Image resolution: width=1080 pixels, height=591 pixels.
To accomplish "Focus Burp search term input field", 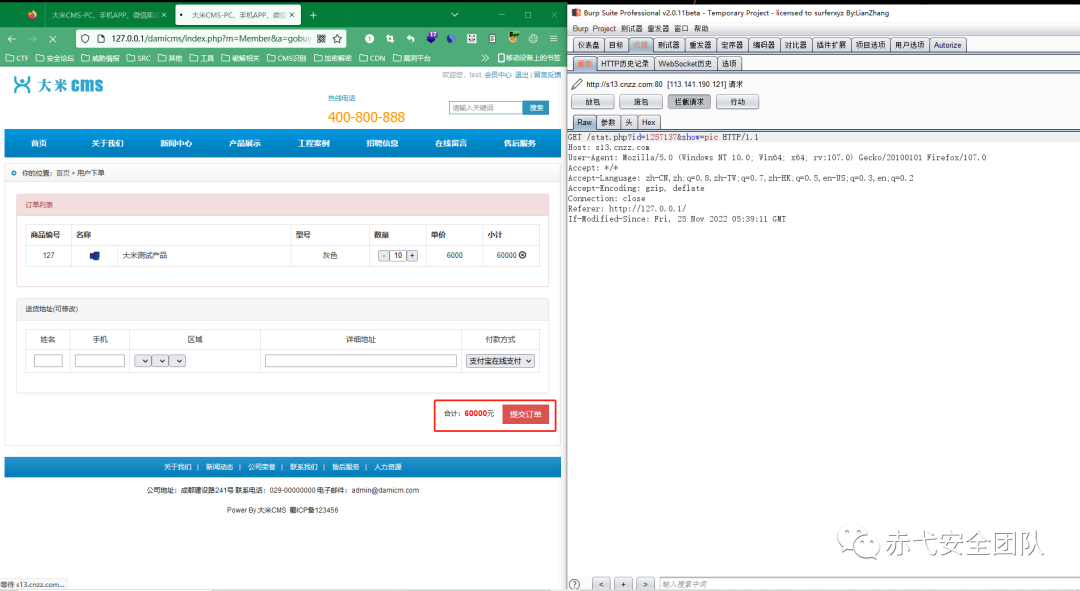I will coord(868,584).
